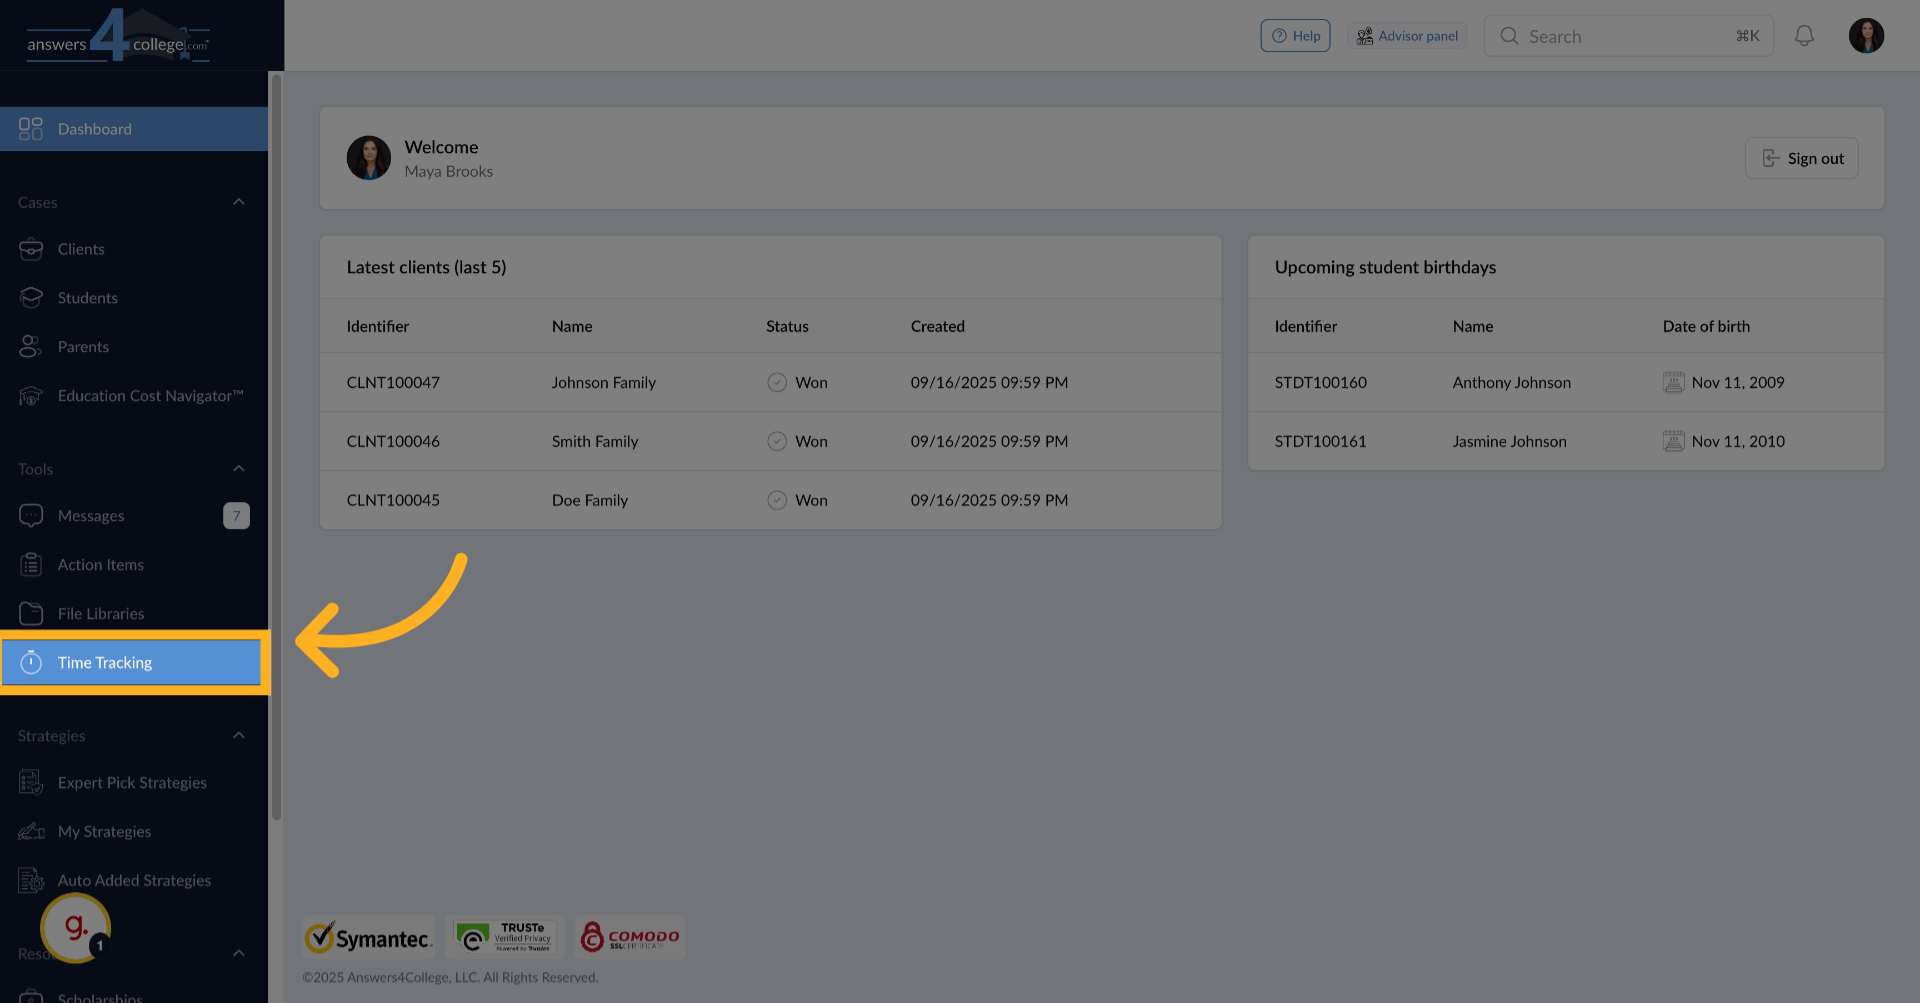Open the Dashboard via its grid icon
This screenshot has height=1003, width=1920.
pyautogui.click(x=30, y=128)
